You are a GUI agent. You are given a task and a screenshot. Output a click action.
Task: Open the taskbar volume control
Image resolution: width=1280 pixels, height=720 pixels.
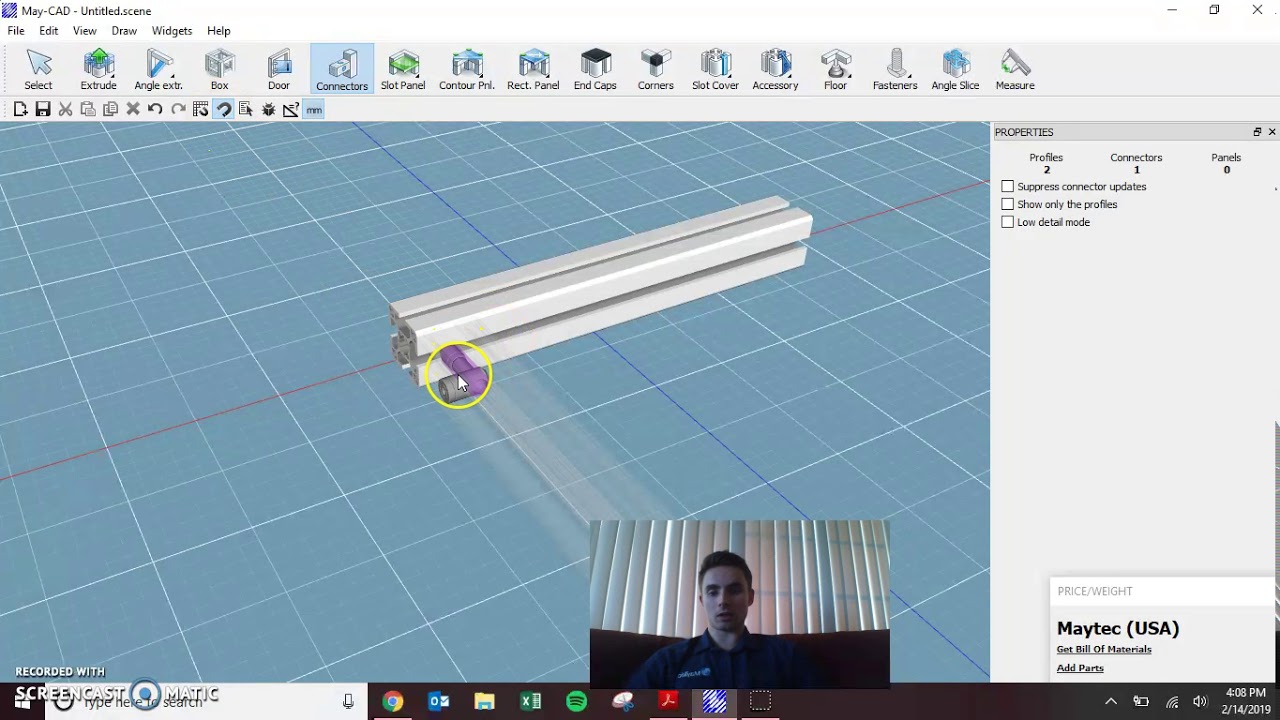click(x=1200, y=702)
